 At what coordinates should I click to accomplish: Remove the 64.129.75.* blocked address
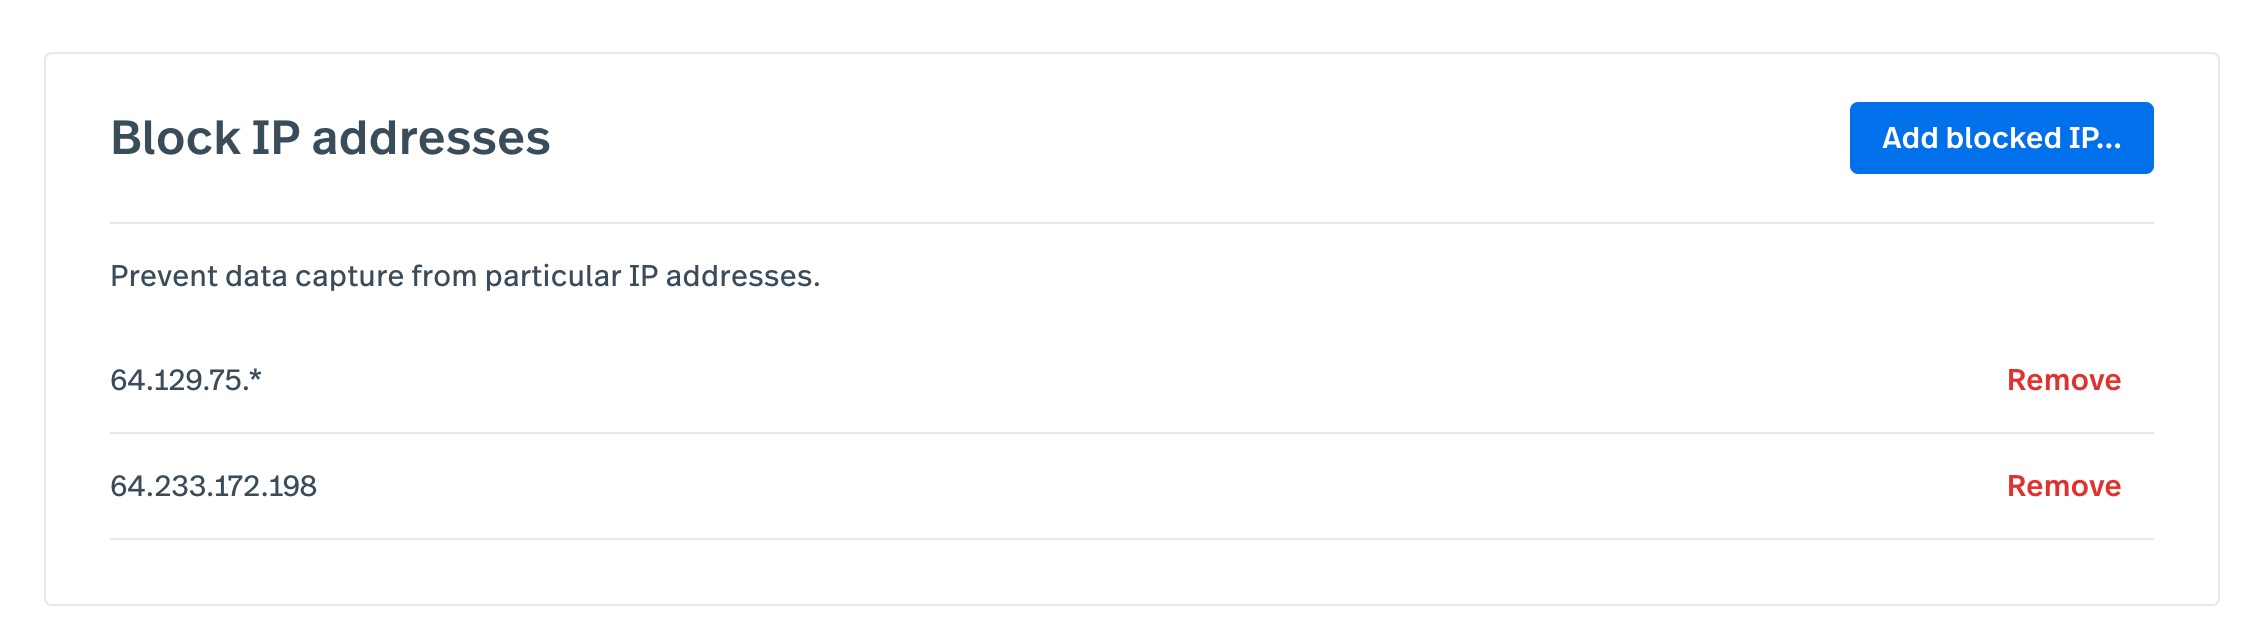point(2064,380)
